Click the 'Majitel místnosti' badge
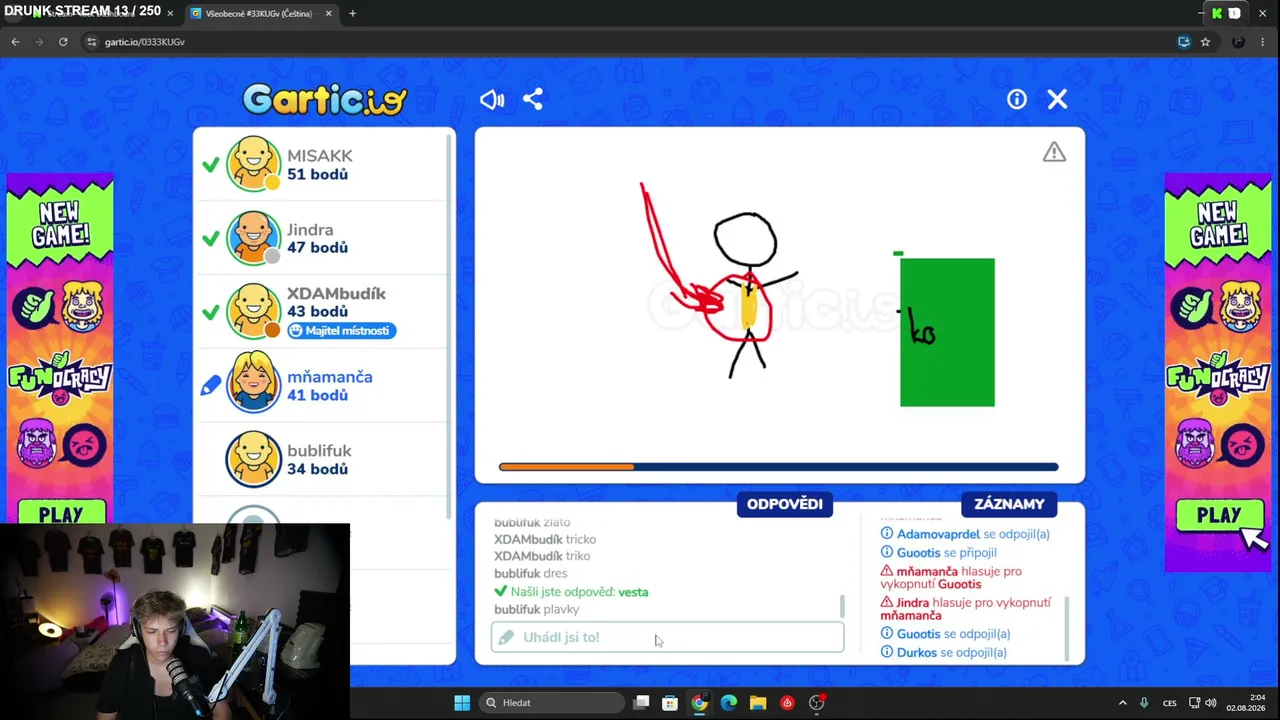 [342, 331]
